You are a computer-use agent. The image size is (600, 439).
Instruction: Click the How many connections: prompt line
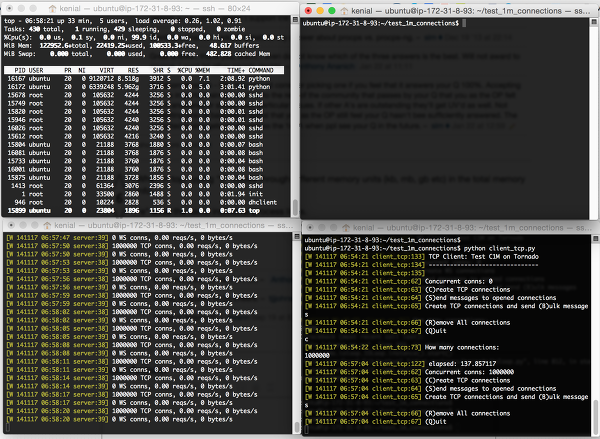click(x=402, y=348)
